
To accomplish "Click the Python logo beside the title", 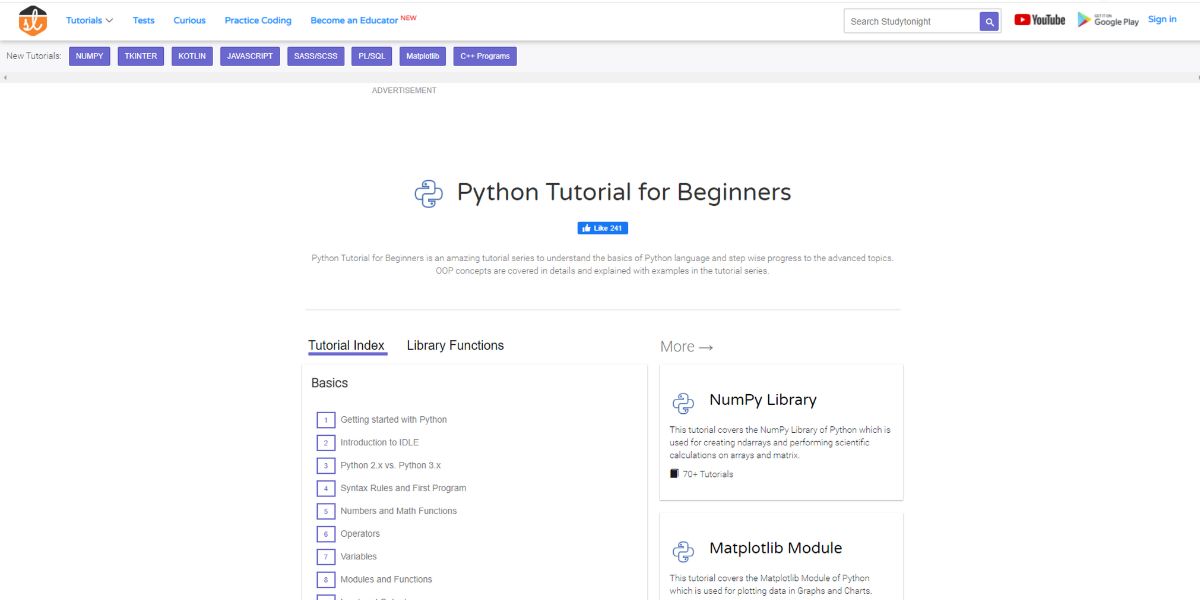I will [429, 192].
